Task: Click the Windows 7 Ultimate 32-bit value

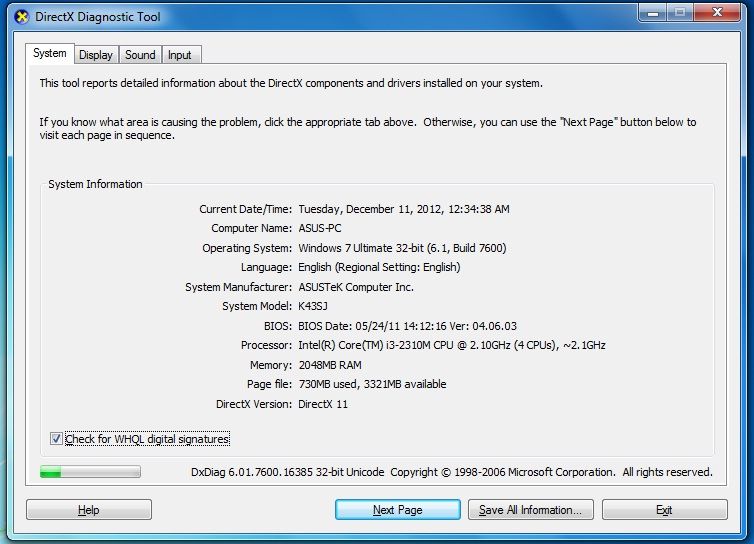Action: click(x=402, y=248)
